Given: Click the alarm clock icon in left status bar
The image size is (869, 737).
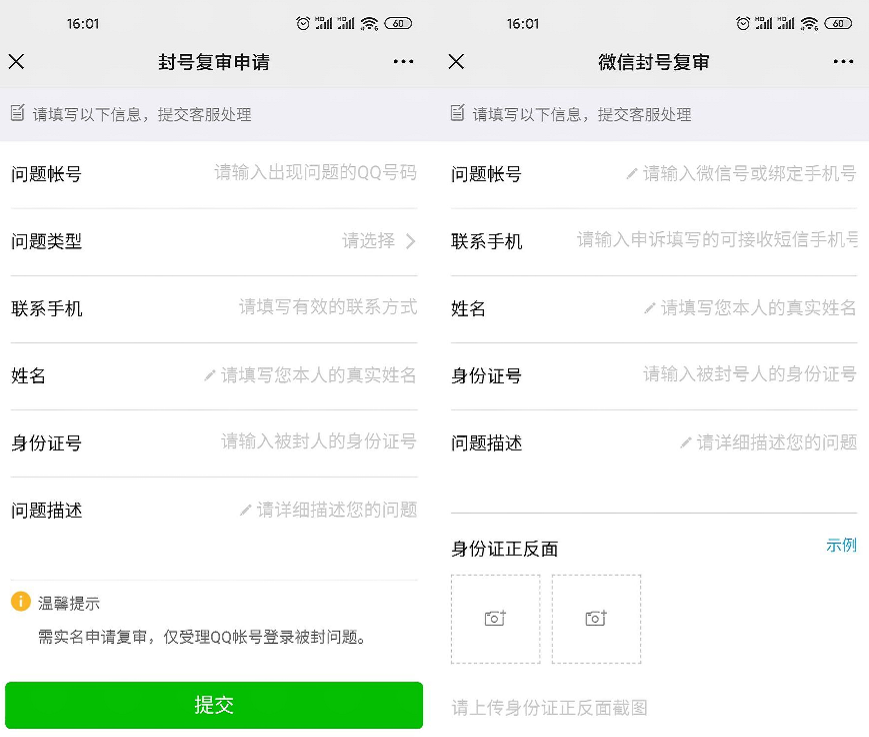Looking at the screenshot, I should tap(303, 23).
